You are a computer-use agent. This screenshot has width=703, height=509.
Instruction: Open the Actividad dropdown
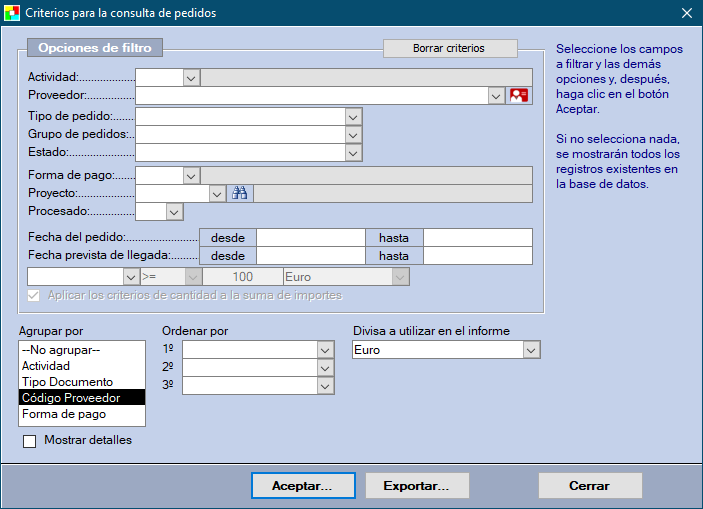click(x=192, y=77)
